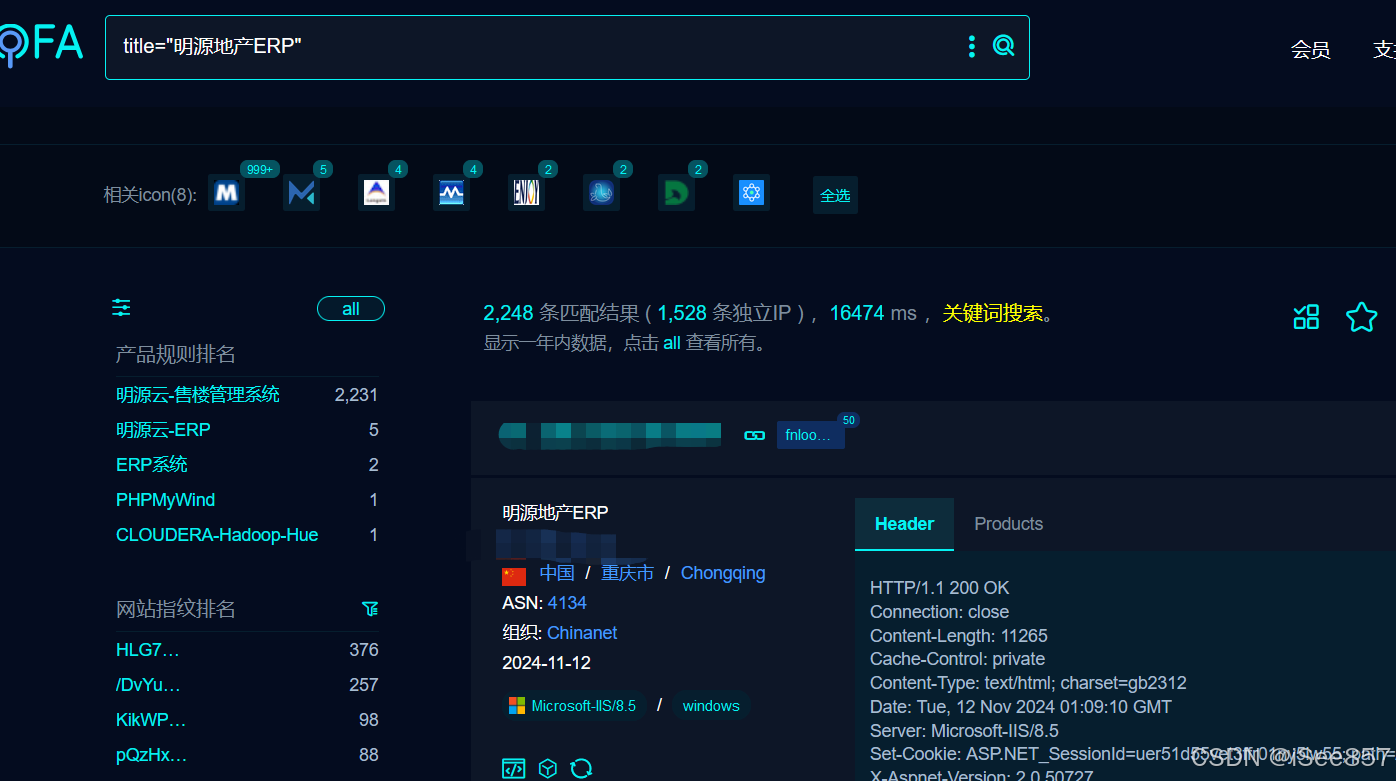This screenshot has width=1396, height=781.
Task: Click the Content-Length: 11265 line
Action: click(x=959, y=636)
